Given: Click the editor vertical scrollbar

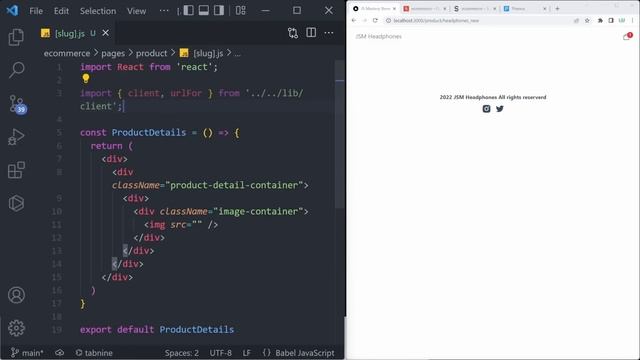Looking at the screenshot, I should point(340,135).
